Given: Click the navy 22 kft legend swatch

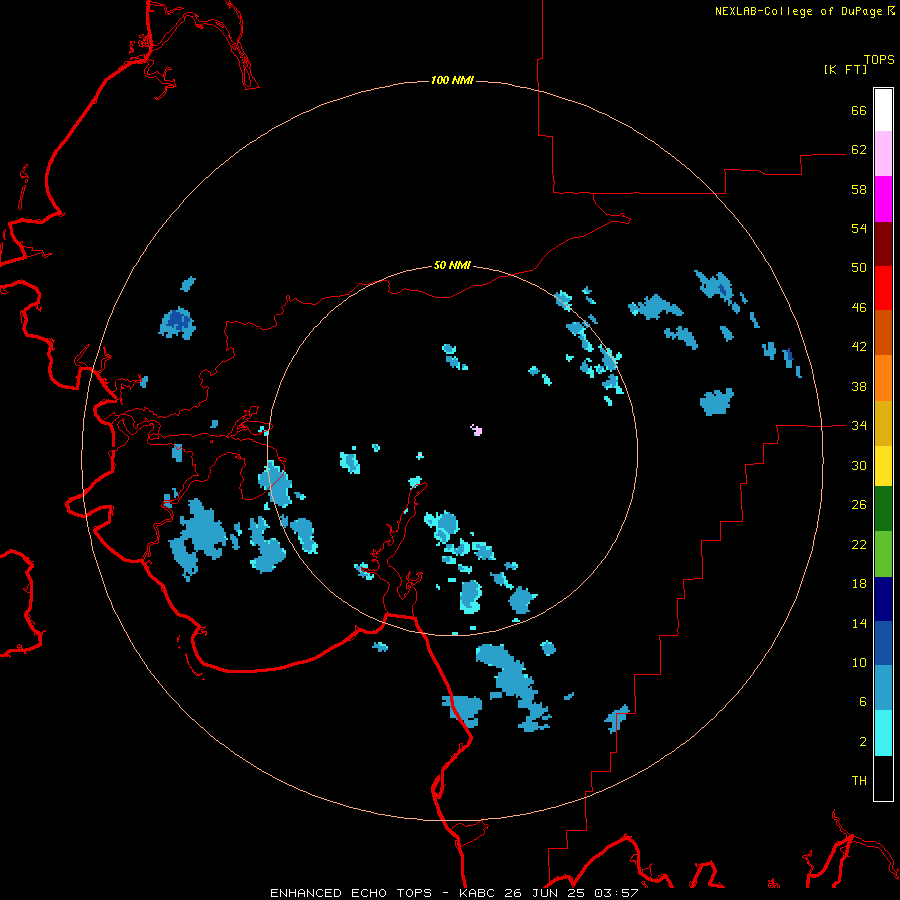Looking at the screenshot, I should (x=883, y=599).
